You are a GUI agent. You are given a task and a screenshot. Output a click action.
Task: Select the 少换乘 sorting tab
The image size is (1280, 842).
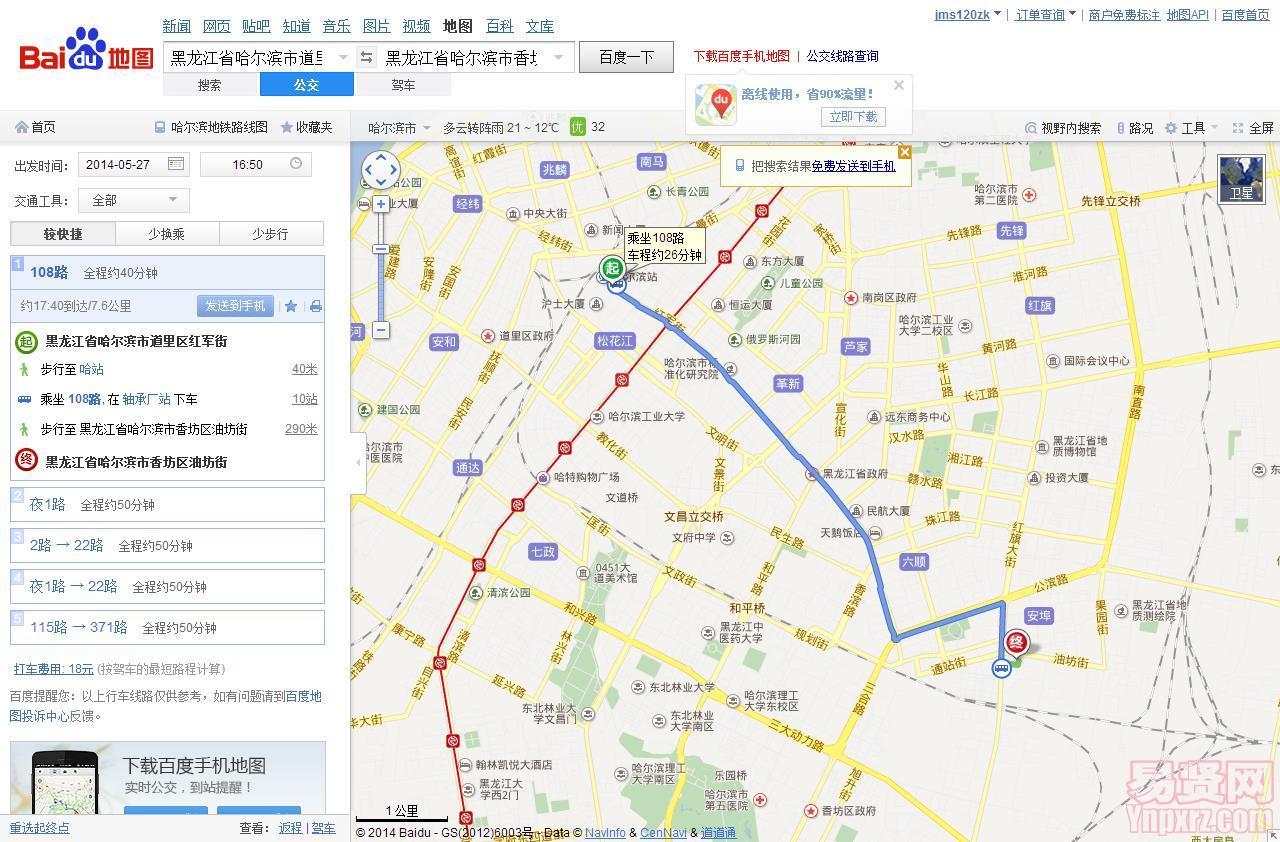[x=167, y=234]
